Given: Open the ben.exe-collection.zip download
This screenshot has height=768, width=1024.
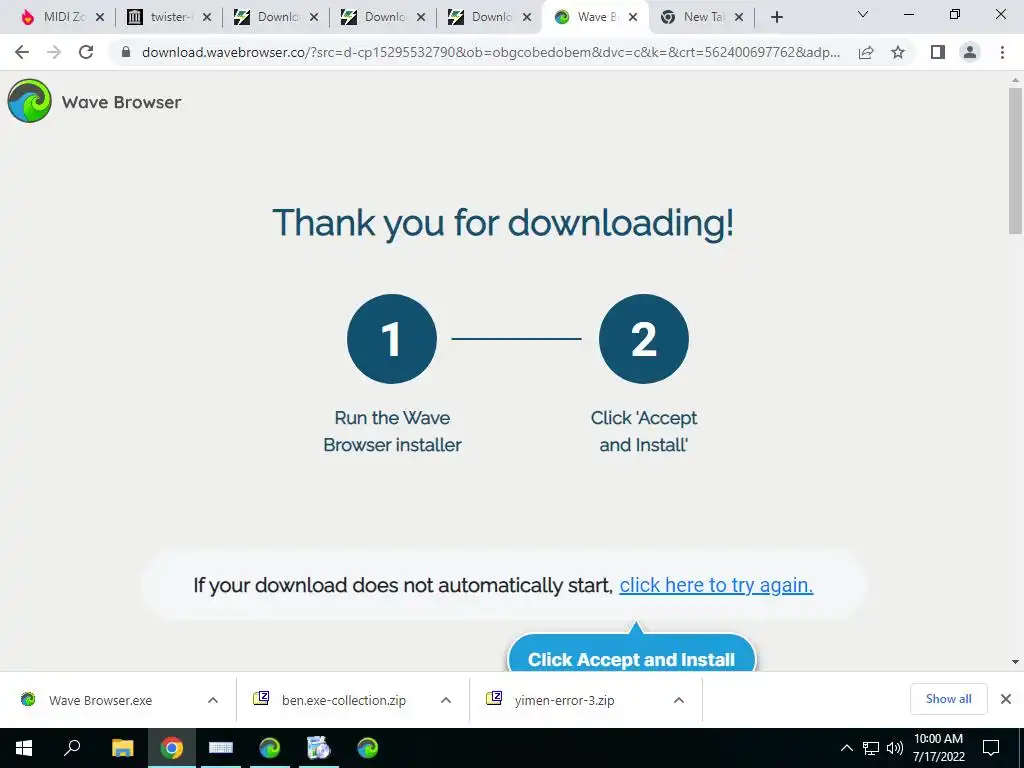Looking at the screenshot, I should pos(344,700).
